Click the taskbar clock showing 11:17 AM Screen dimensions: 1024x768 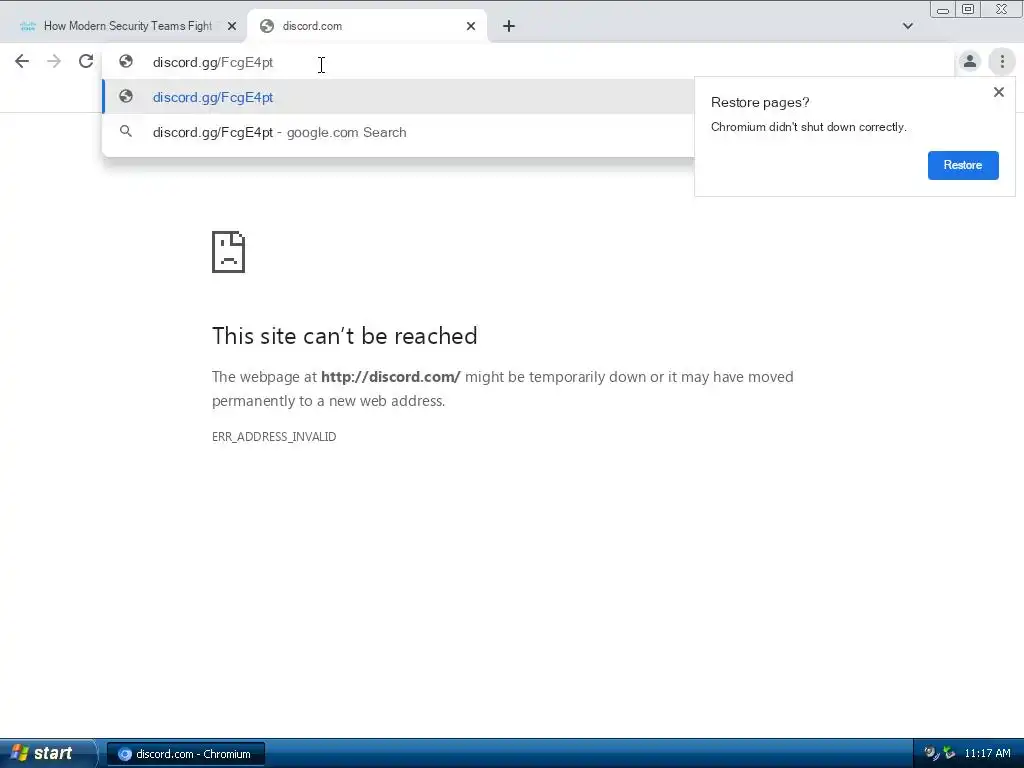(987, 754)
